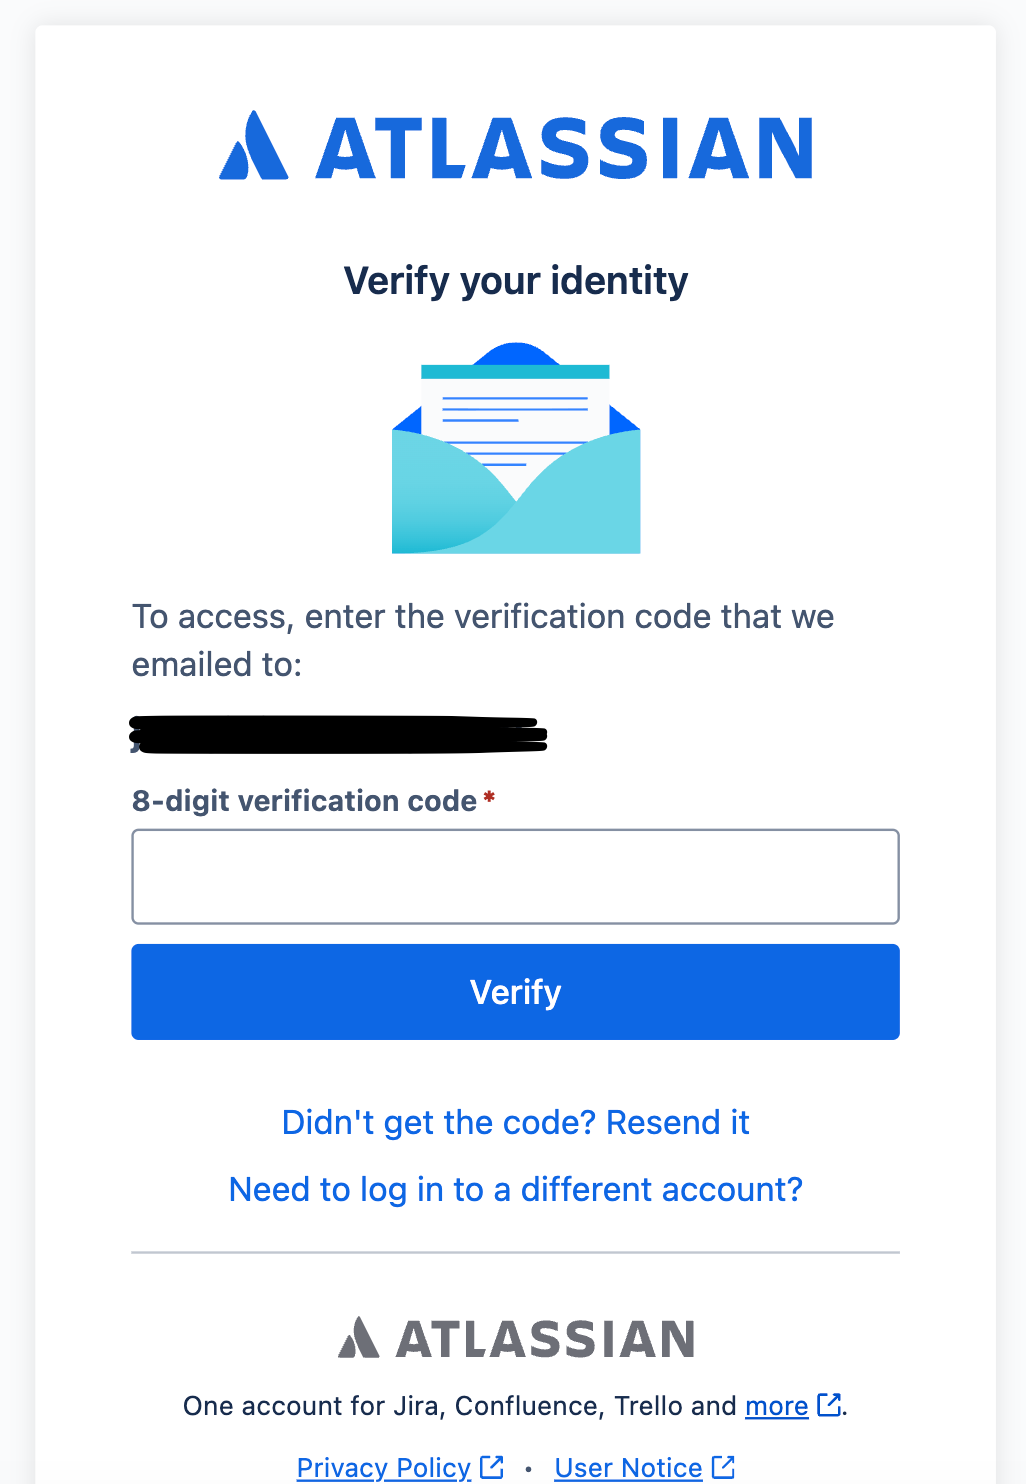Click the required asterisk beside the code label
1026x1484 pixels.
(489, 797)
